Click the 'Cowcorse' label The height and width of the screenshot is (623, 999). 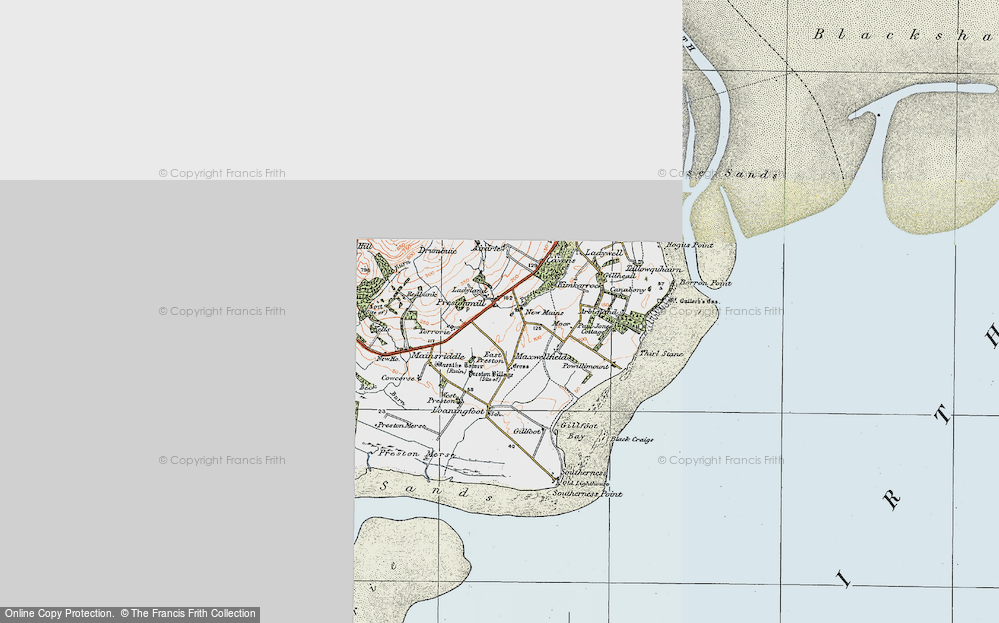[x=398, y=378]
